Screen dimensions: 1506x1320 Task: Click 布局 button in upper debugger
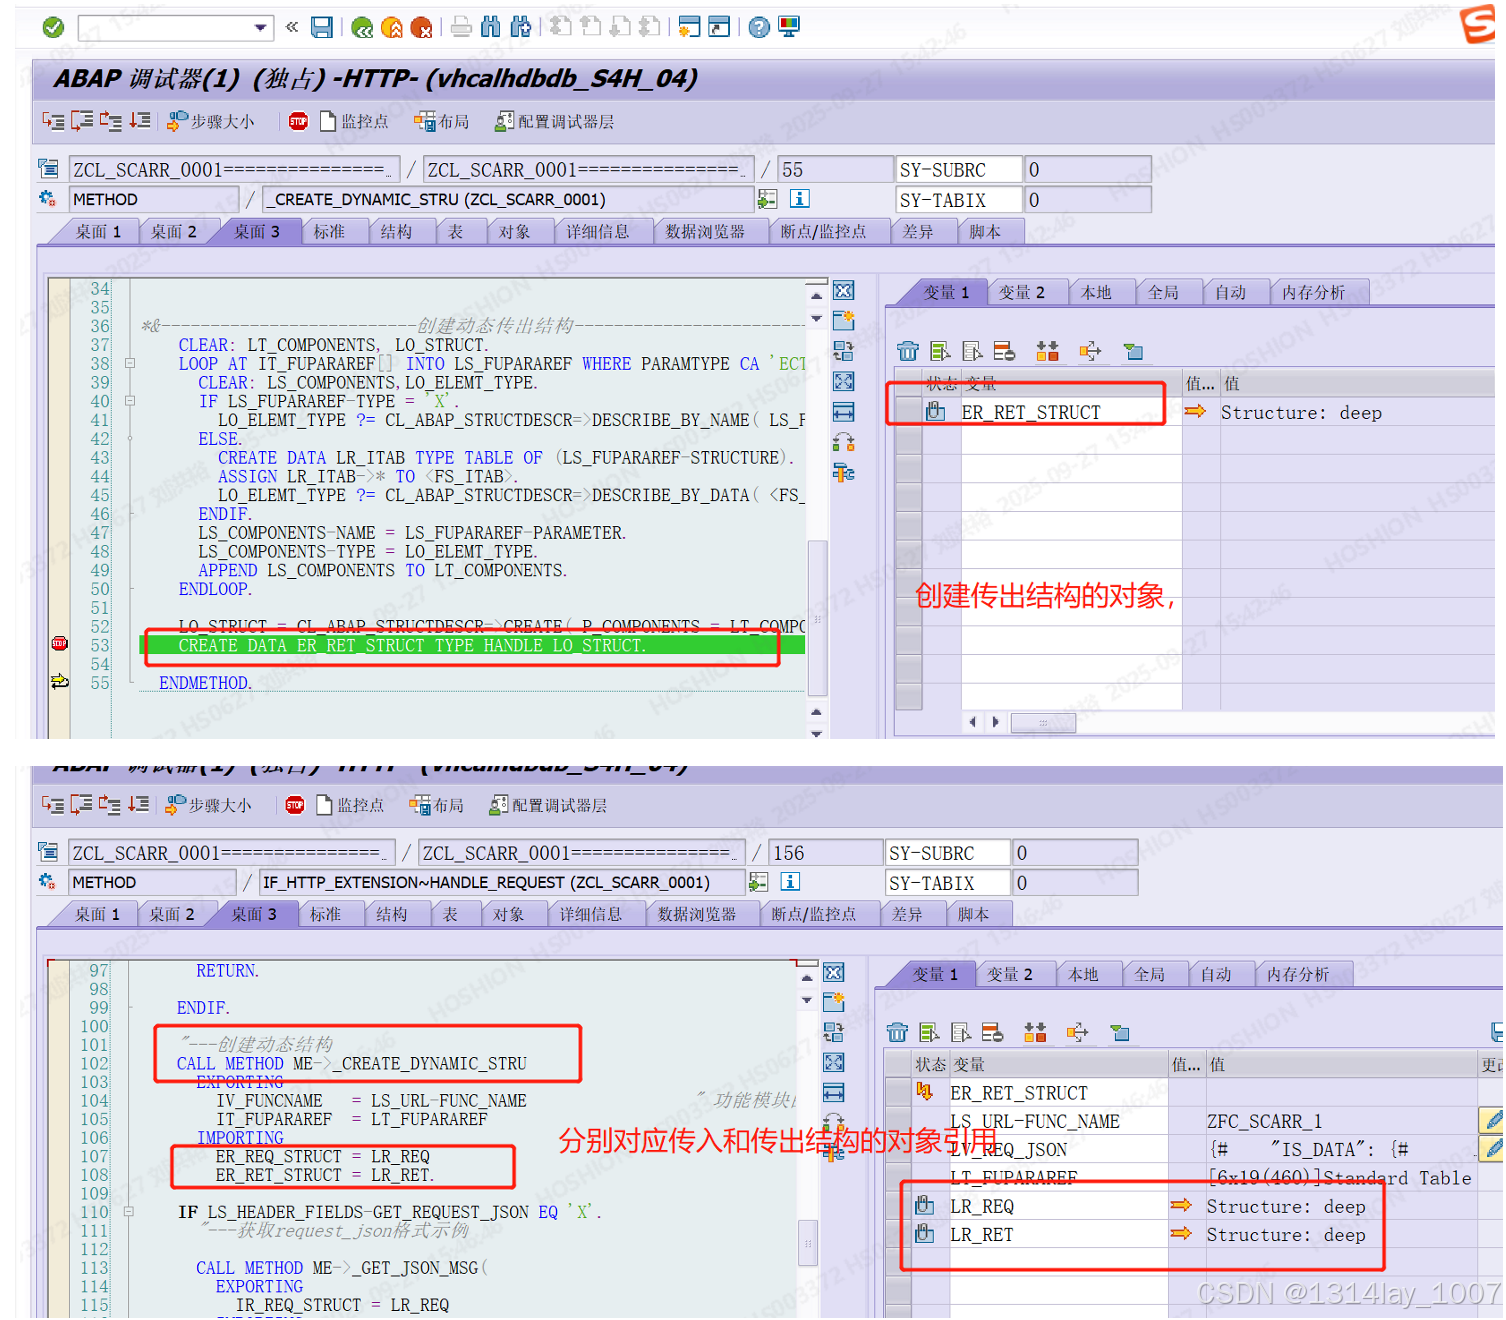442,121
